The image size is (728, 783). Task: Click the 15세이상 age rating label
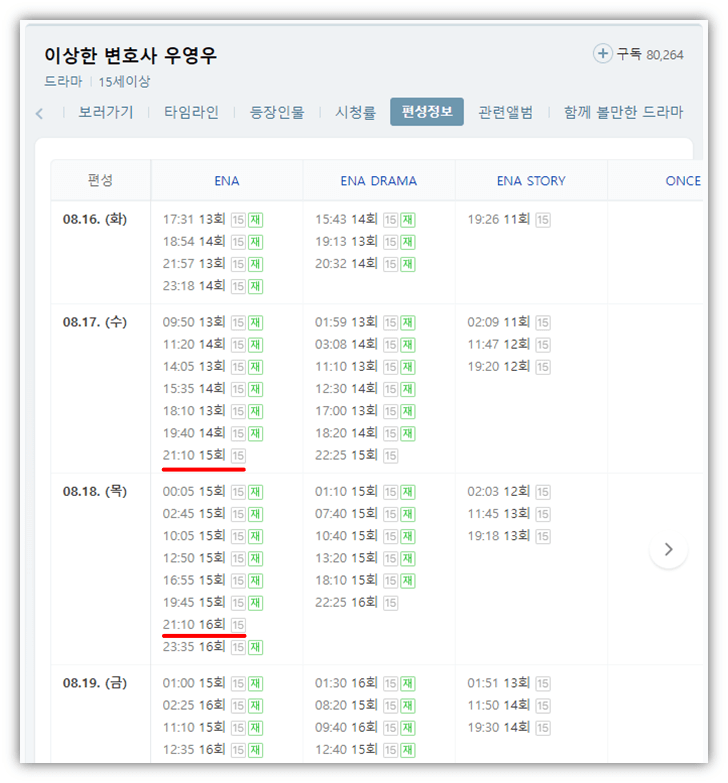coord(124,81)
